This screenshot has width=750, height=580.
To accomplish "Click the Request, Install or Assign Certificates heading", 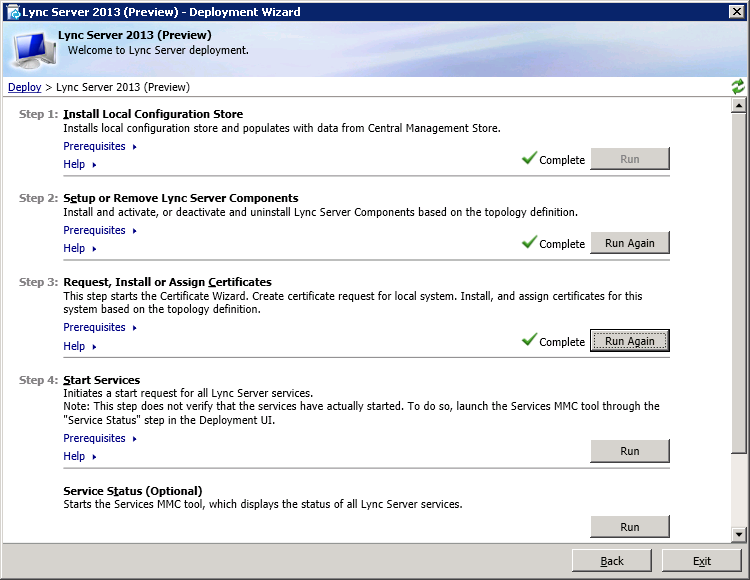I will 167,282.
